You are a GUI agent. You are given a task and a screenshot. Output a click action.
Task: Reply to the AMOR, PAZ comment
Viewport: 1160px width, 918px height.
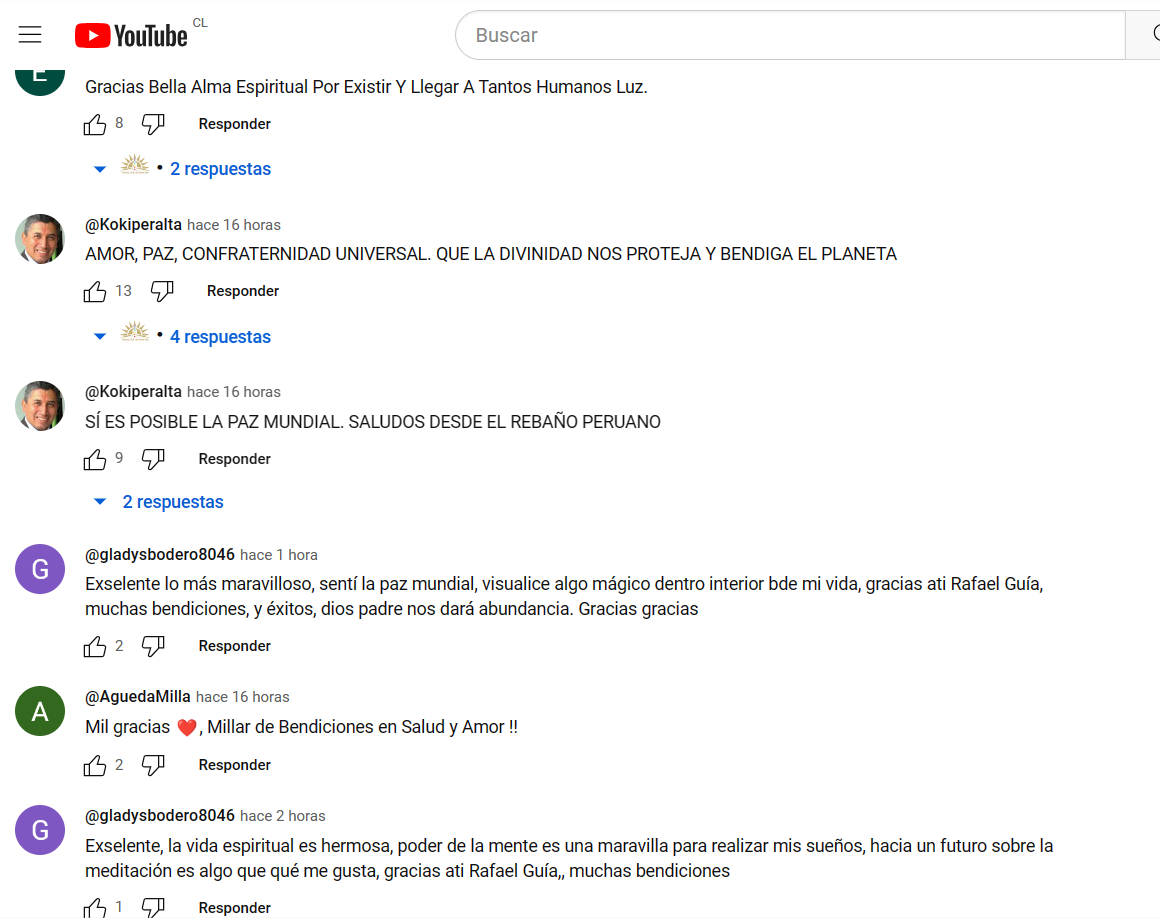click(243, 291)
